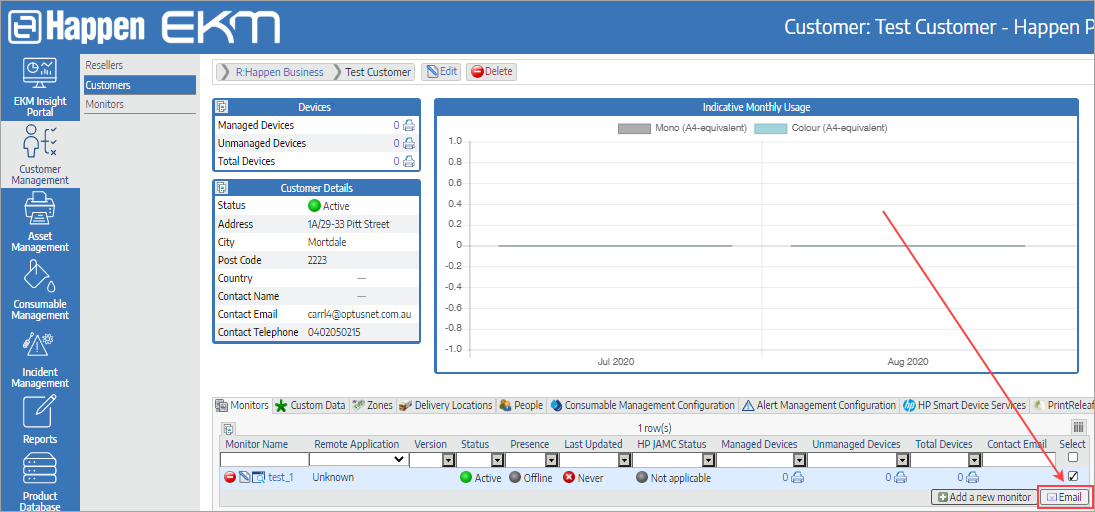Click the red delete icon for test_1
Viewport: 1095px width, 512px height.
230,478
